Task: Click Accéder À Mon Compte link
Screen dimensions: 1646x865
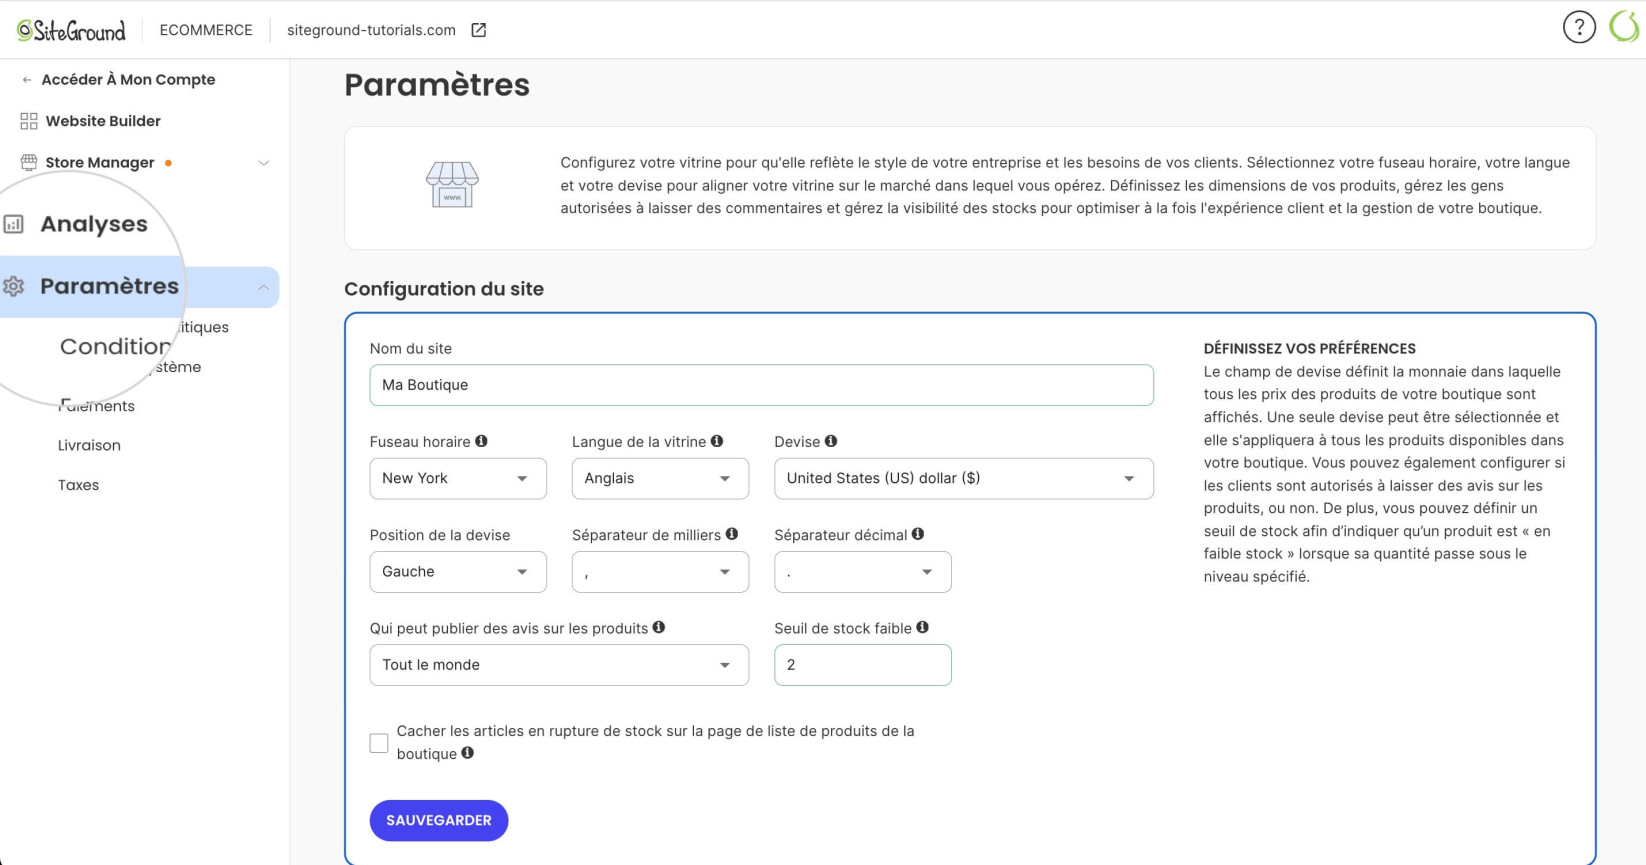Action: 128,80
